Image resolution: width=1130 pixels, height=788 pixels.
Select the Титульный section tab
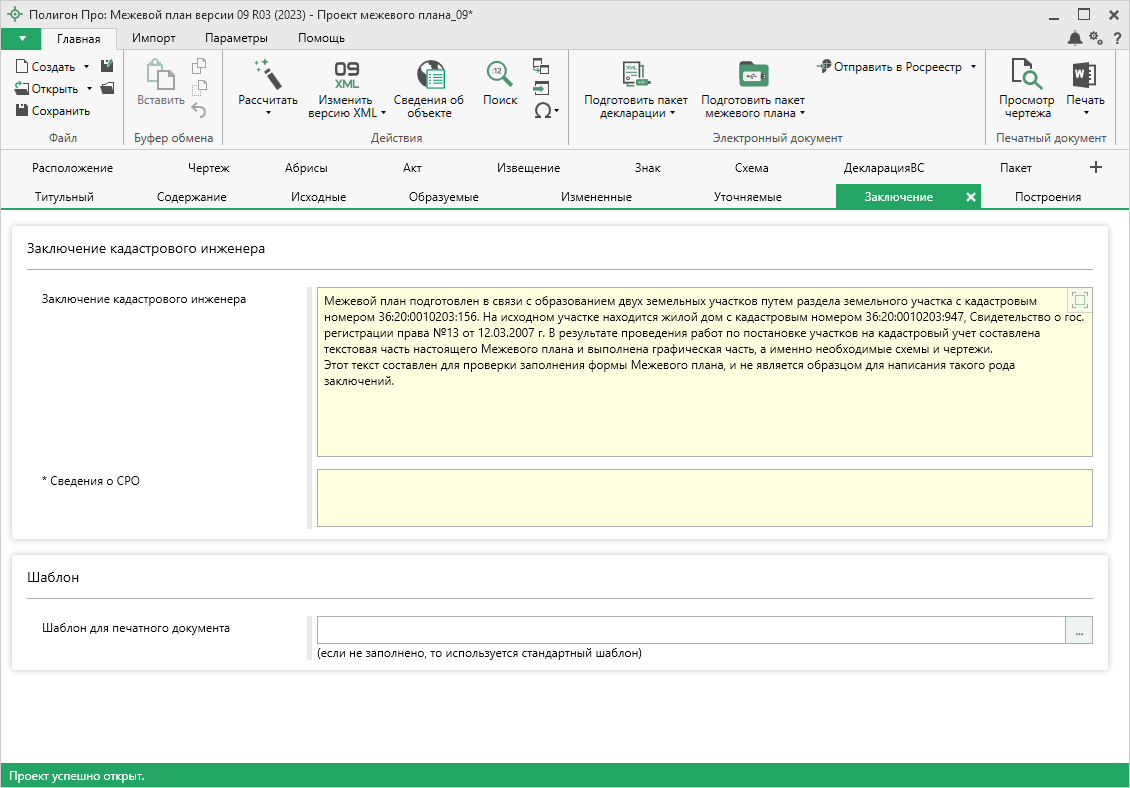[64, 197]
